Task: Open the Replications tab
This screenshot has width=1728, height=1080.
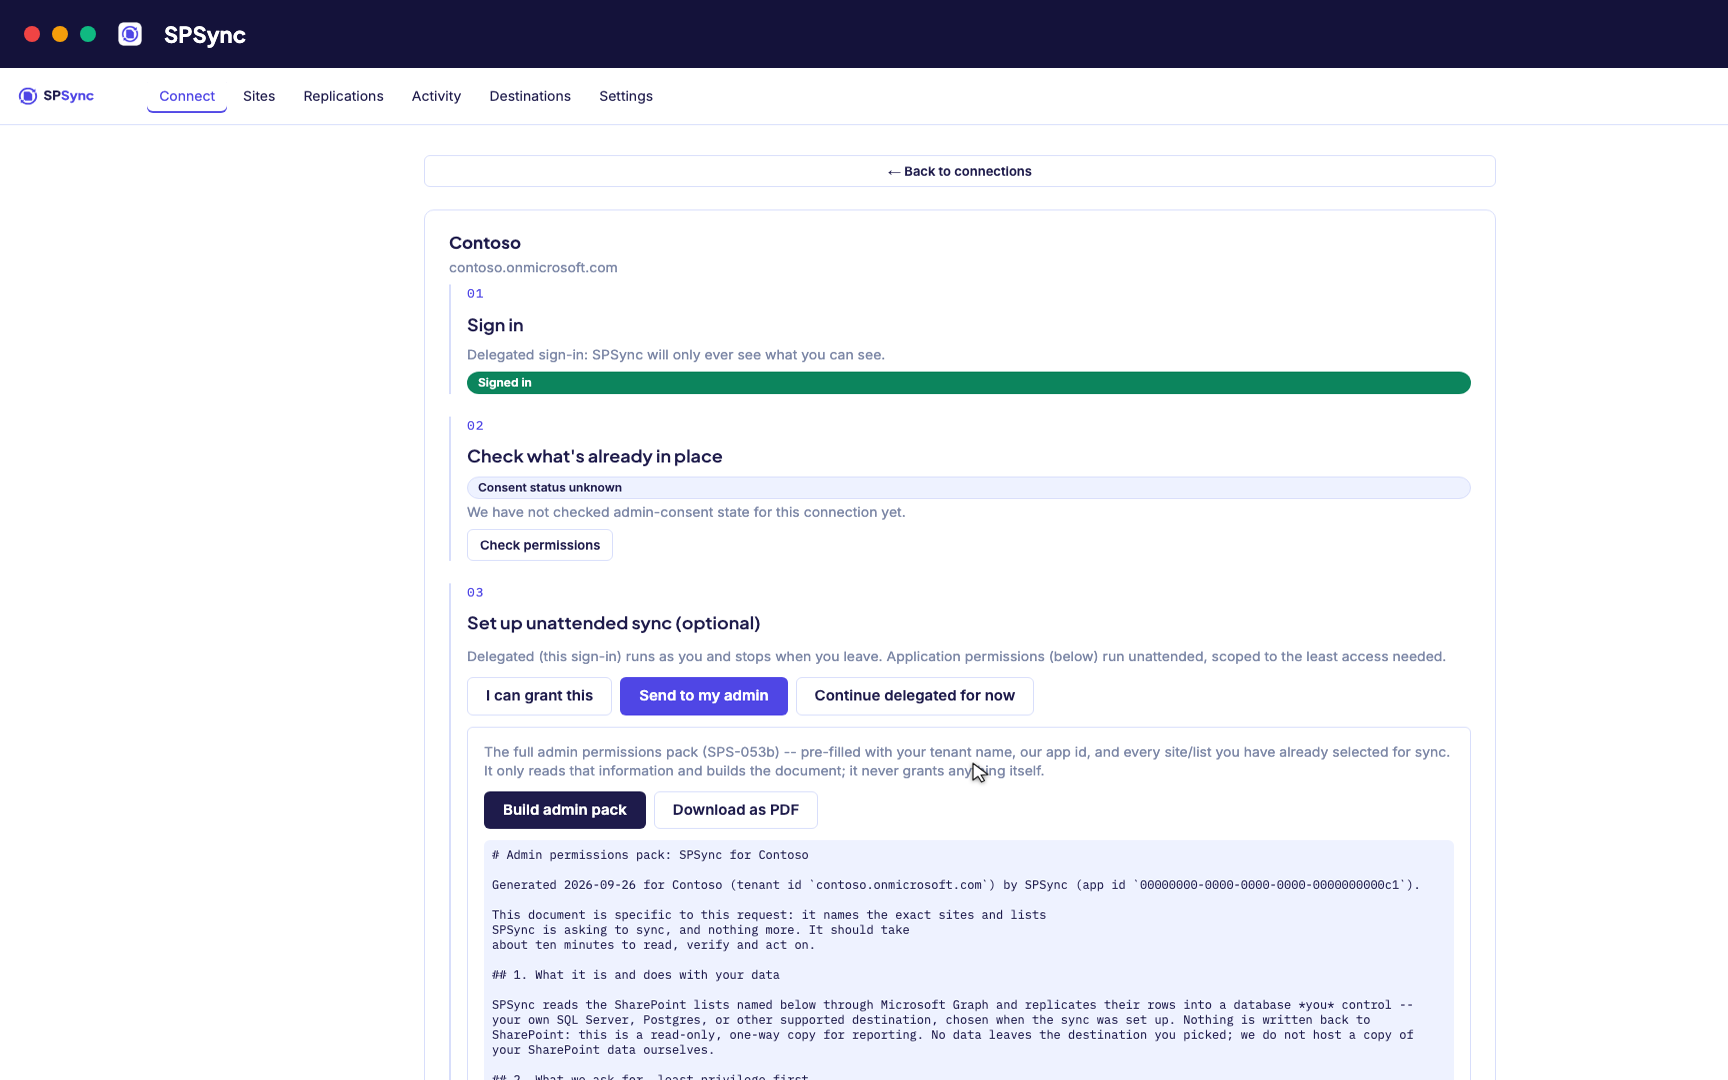Action: click(343, 96)
